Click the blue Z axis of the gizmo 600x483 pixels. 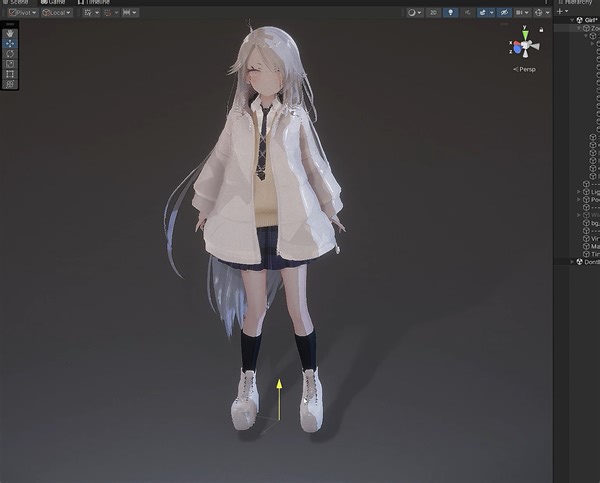click(x=517, y=49)
